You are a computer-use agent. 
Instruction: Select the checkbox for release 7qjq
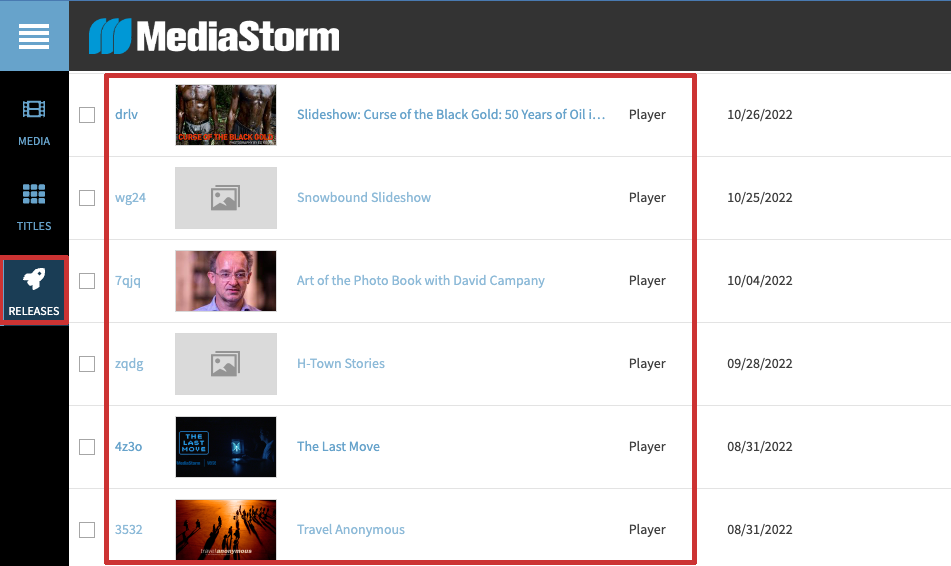(87, 281)
